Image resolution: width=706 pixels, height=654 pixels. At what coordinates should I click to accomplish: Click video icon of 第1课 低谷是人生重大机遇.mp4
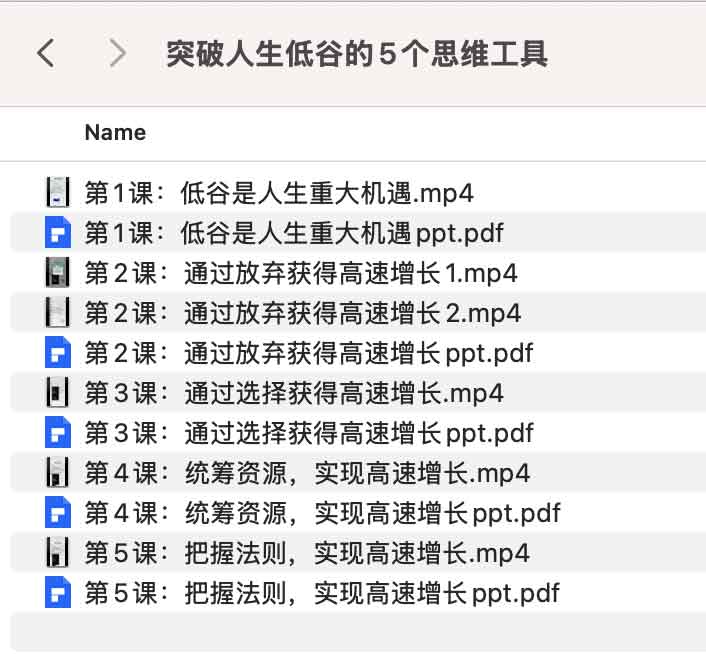tap(58, 192)
